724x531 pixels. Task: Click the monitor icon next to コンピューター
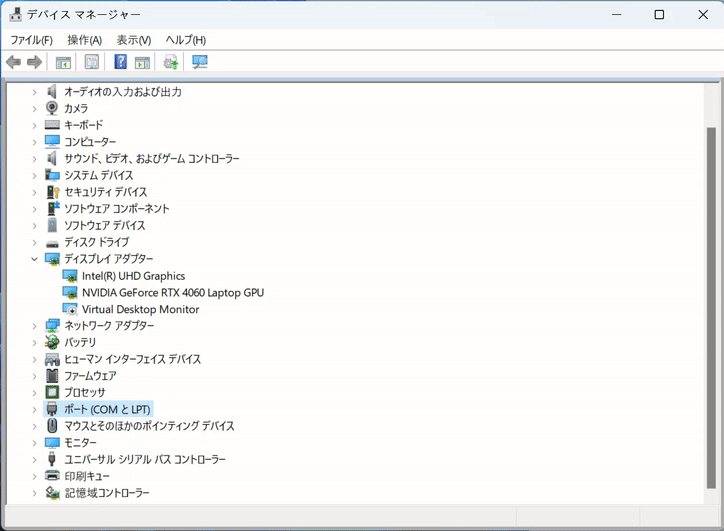(52, 141)
